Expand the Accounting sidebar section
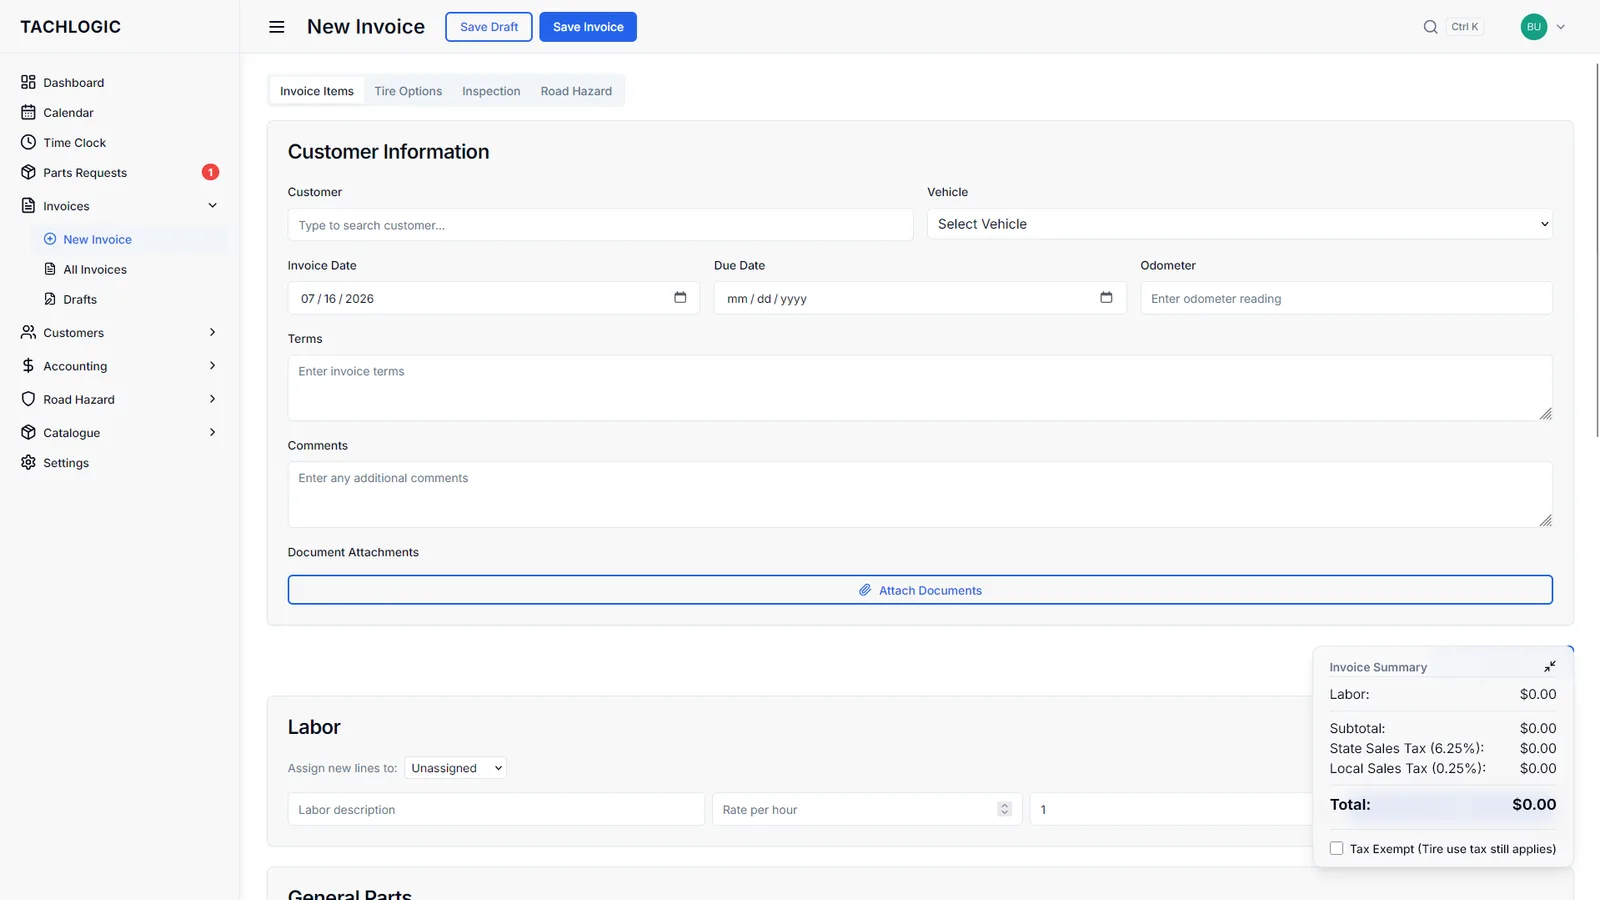Screen dimensions: 1600x900 point(212,365)
